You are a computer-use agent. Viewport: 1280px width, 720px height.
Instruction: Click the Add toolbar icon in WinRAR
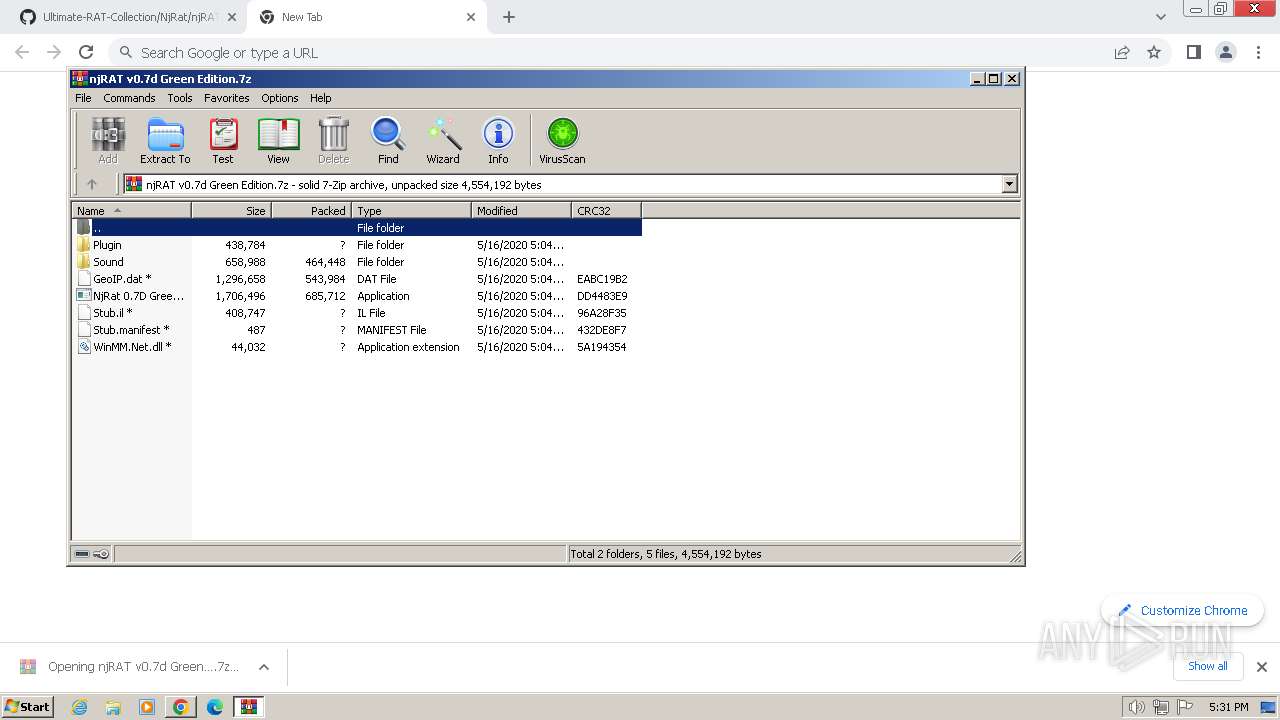point(108,140)
